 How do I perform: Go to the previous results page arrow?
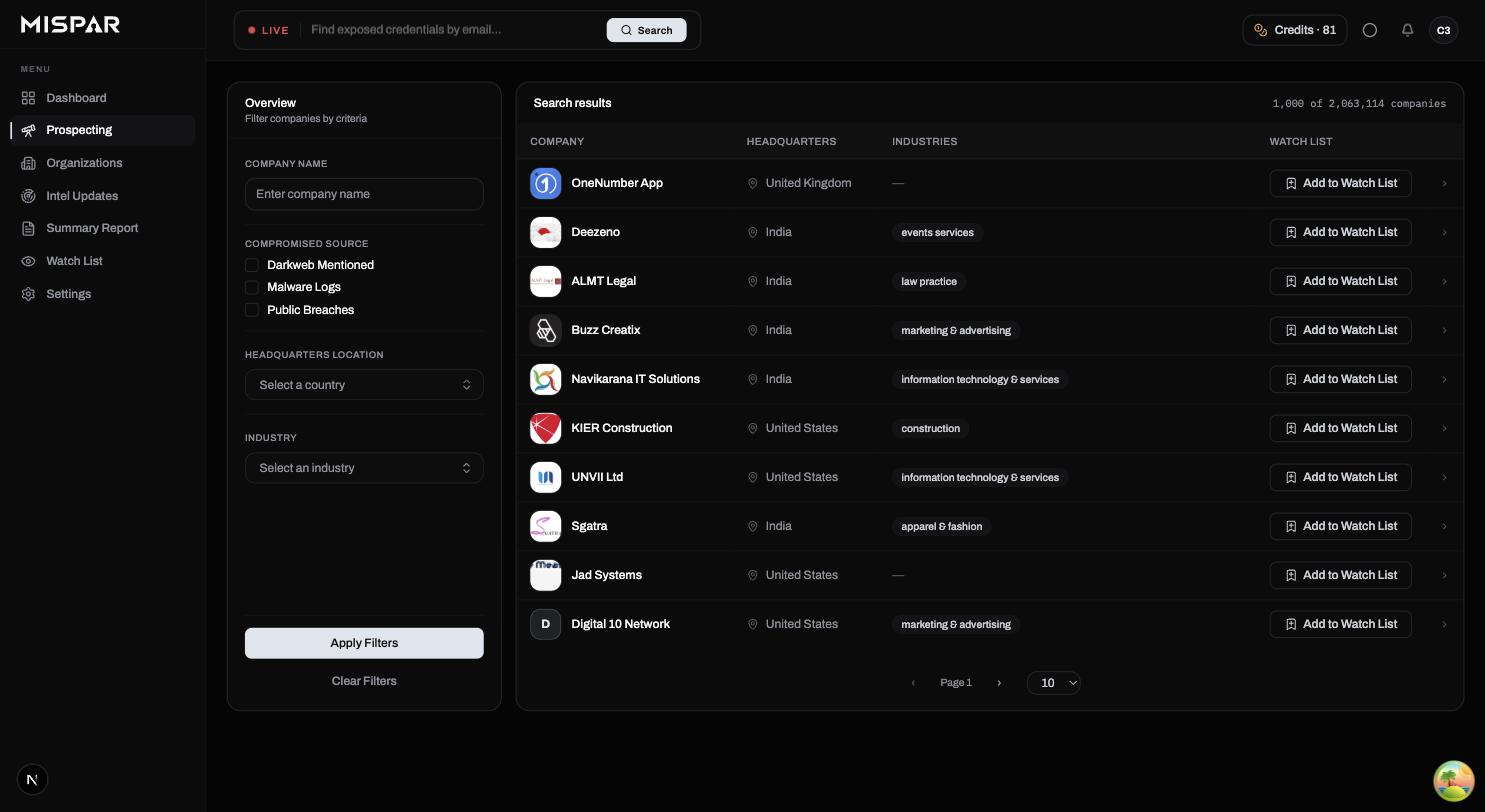[913, 683]
